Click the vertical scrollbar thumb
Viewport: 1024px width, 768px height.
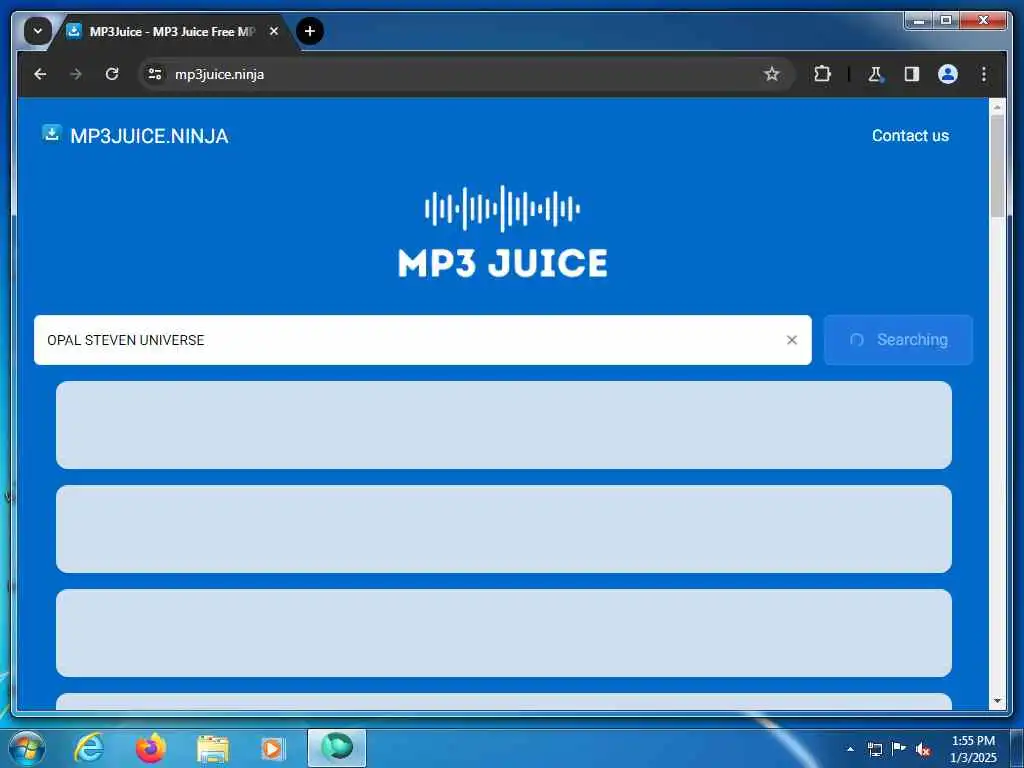(x=997, y=166)
